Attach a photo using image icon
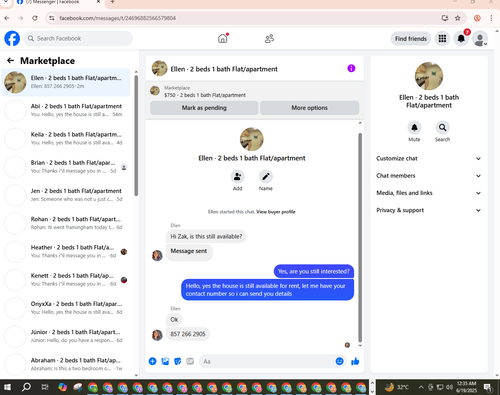The height and width of the screenshot is (395, 500). pos(165,361)
